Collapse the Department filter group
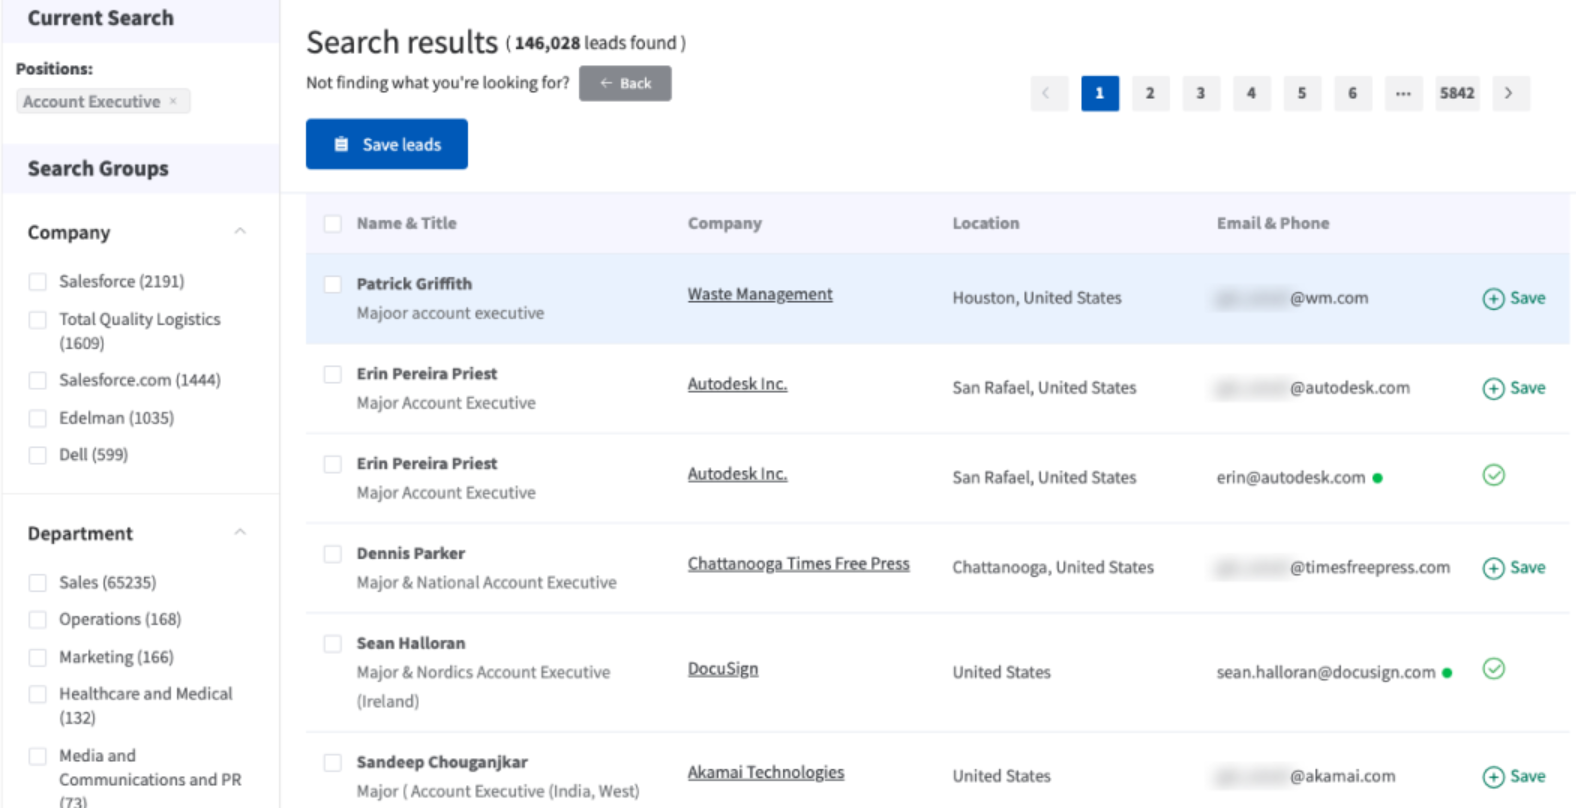 coord(240,532)
